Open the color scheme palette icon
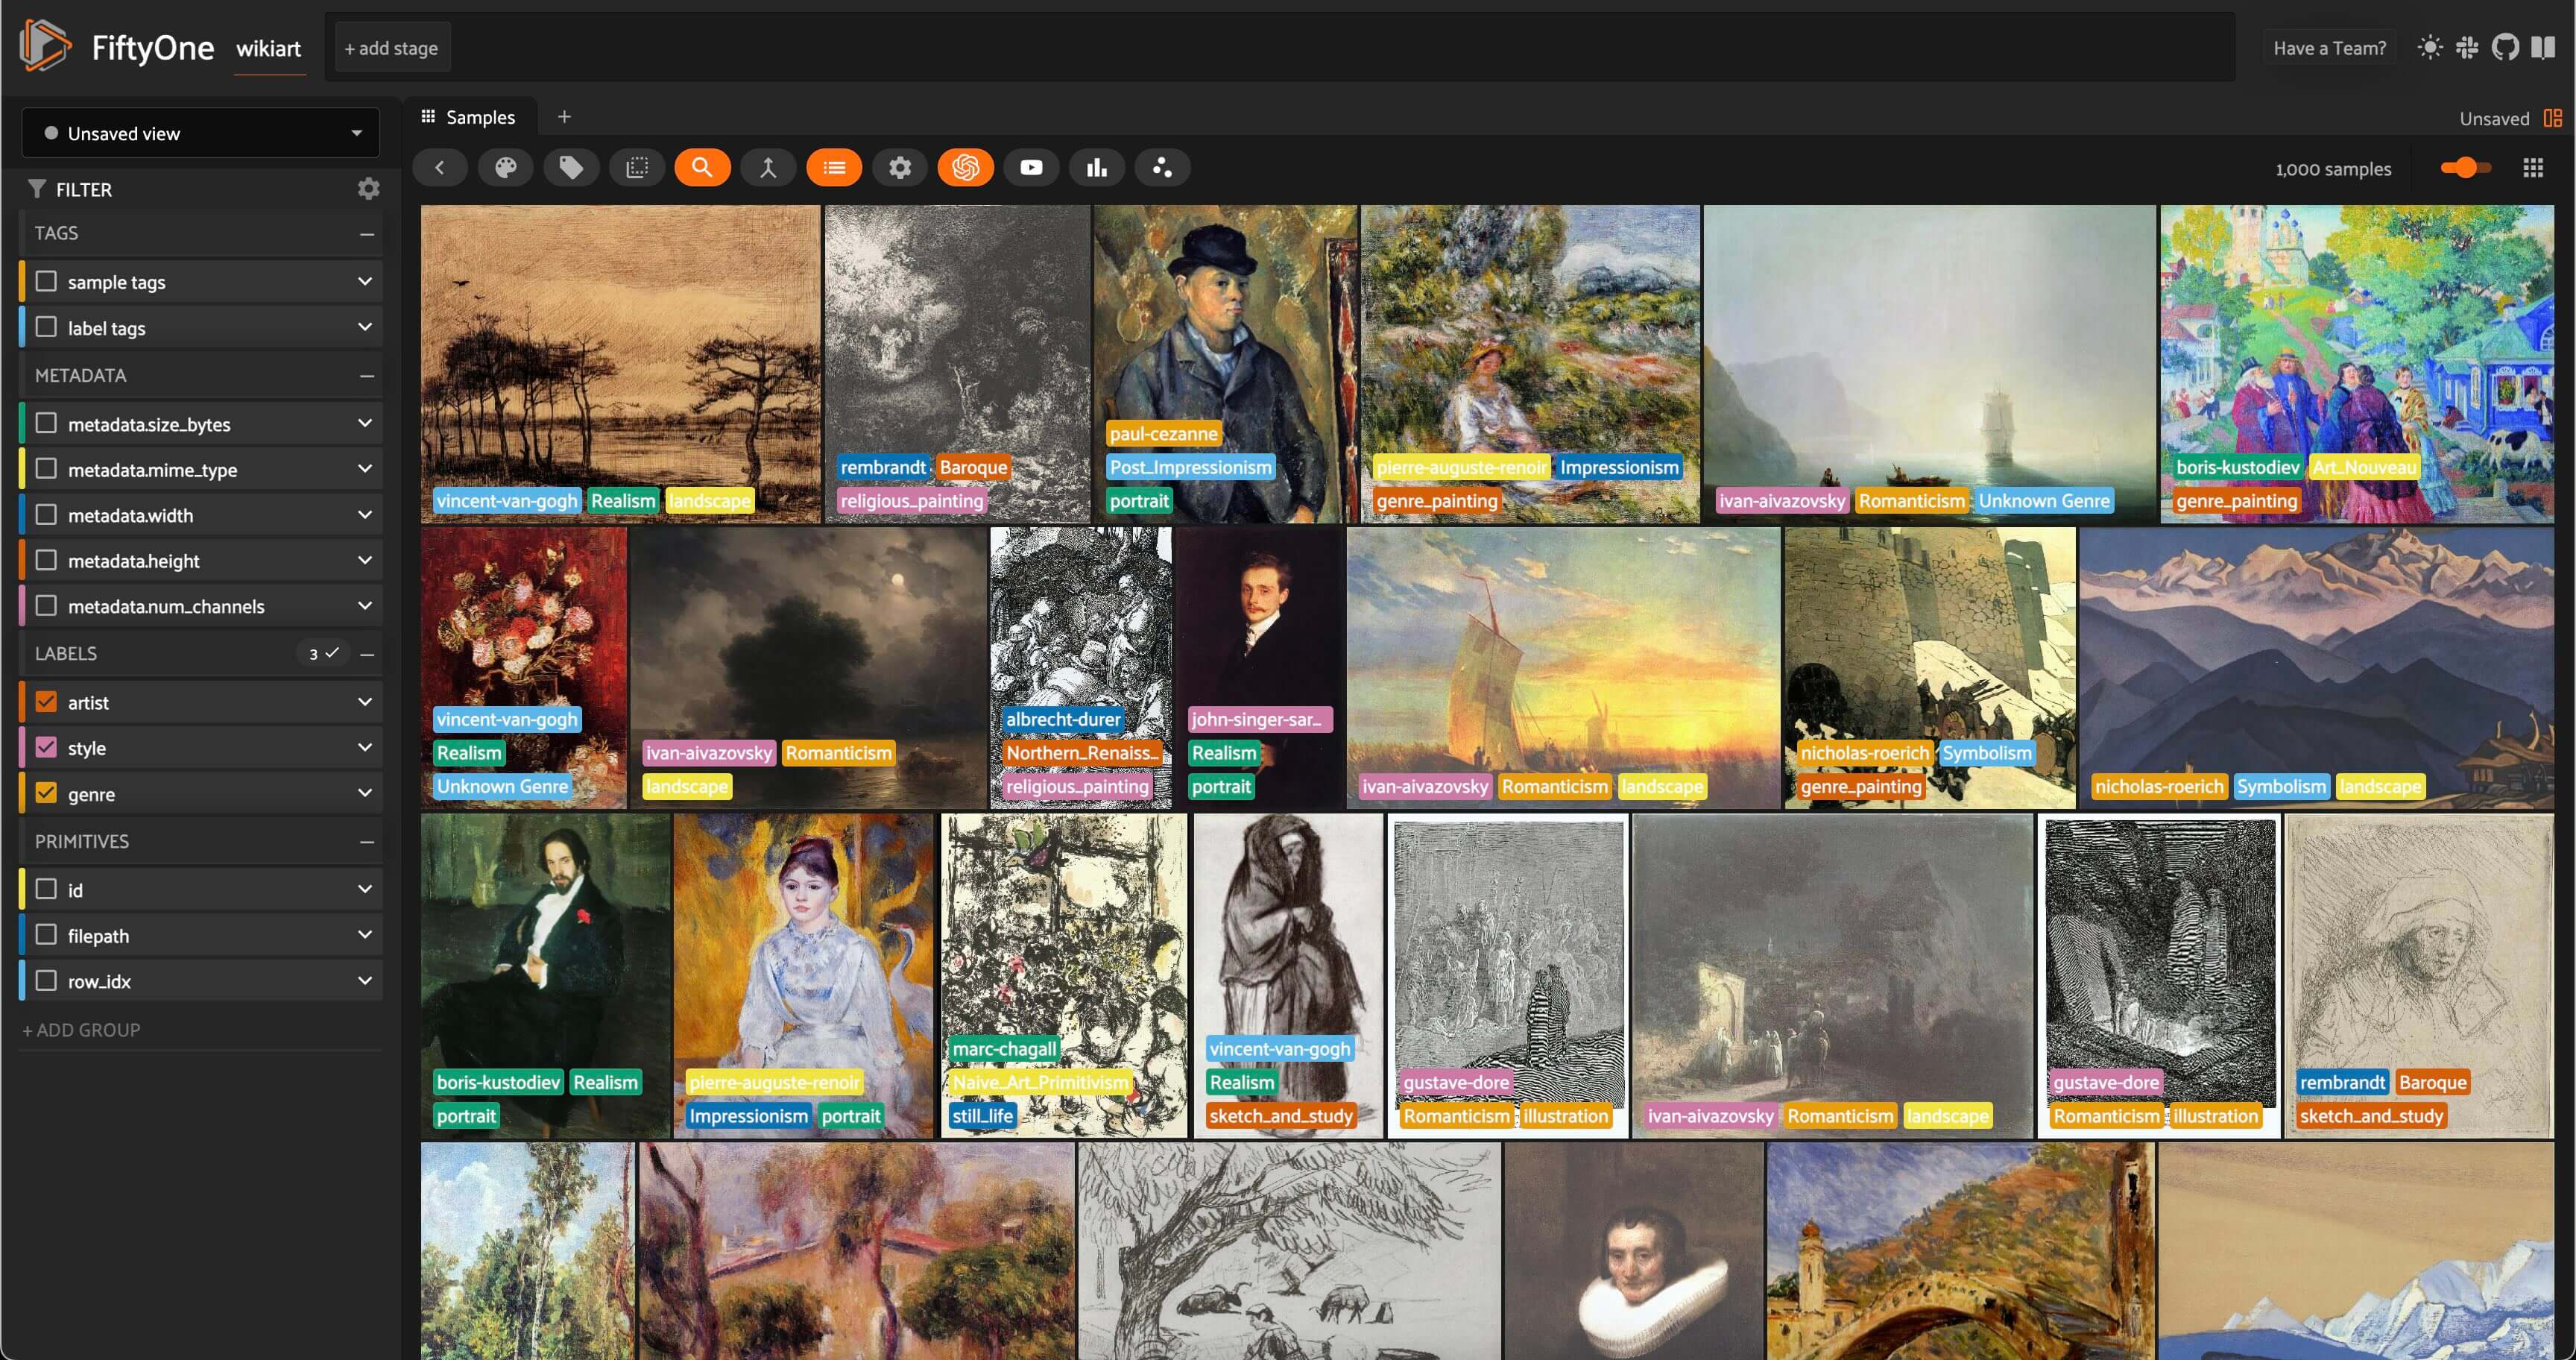This screenshot has height=1360, width=2576. 506,167
